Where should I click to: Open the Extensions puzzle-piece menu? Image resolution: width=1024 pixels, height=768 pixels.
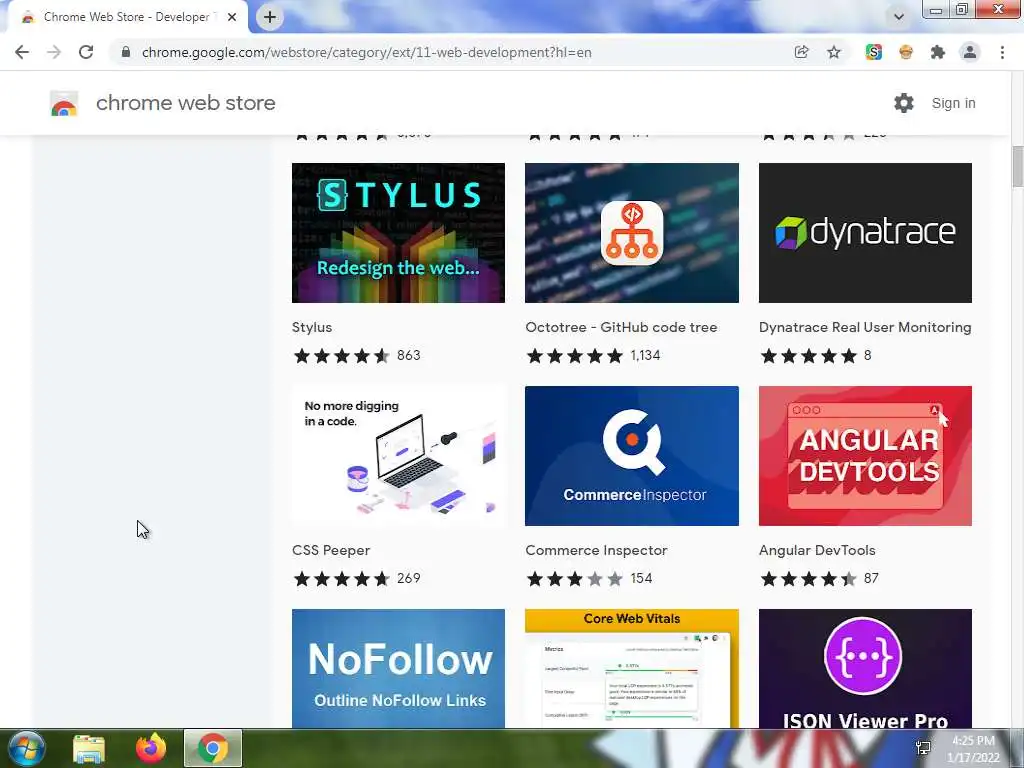938,52
